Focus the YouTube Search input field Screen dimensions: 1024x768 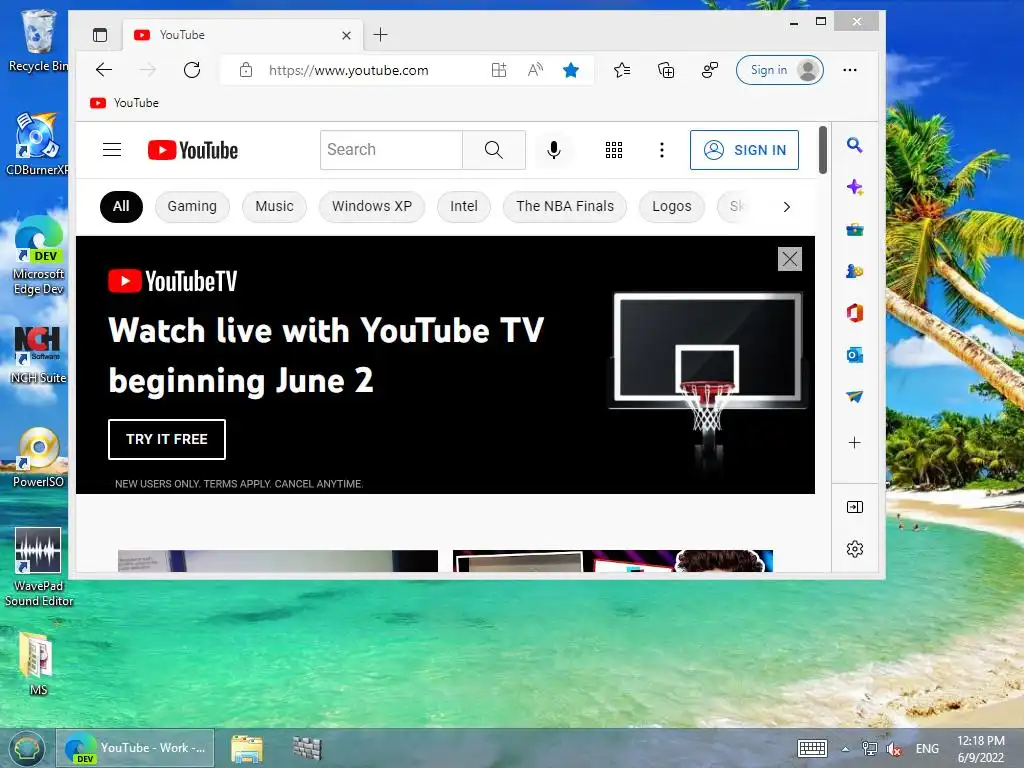(391, 150)
